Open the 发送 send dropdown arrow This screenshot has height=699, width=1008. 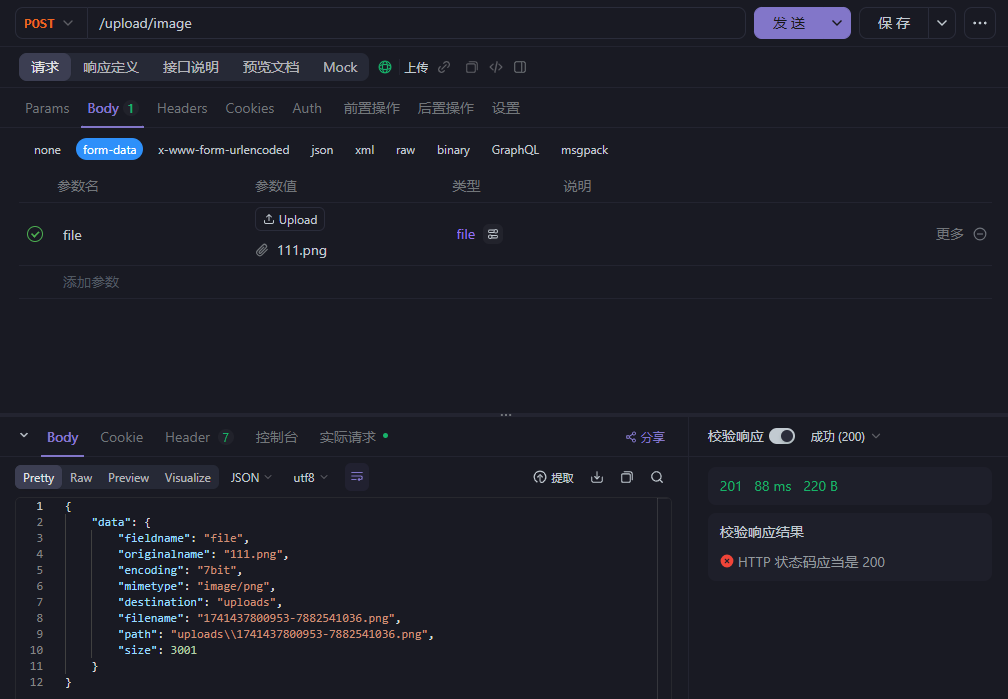836,23
